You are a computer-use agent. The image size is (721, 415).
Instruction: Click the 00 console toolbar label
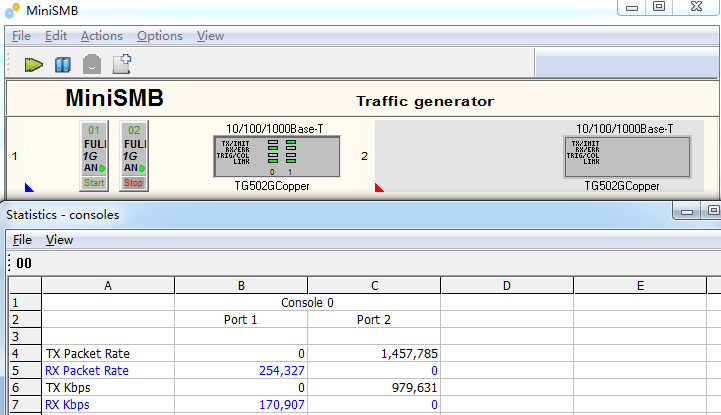pyautogui.click(x=24, y=263)
